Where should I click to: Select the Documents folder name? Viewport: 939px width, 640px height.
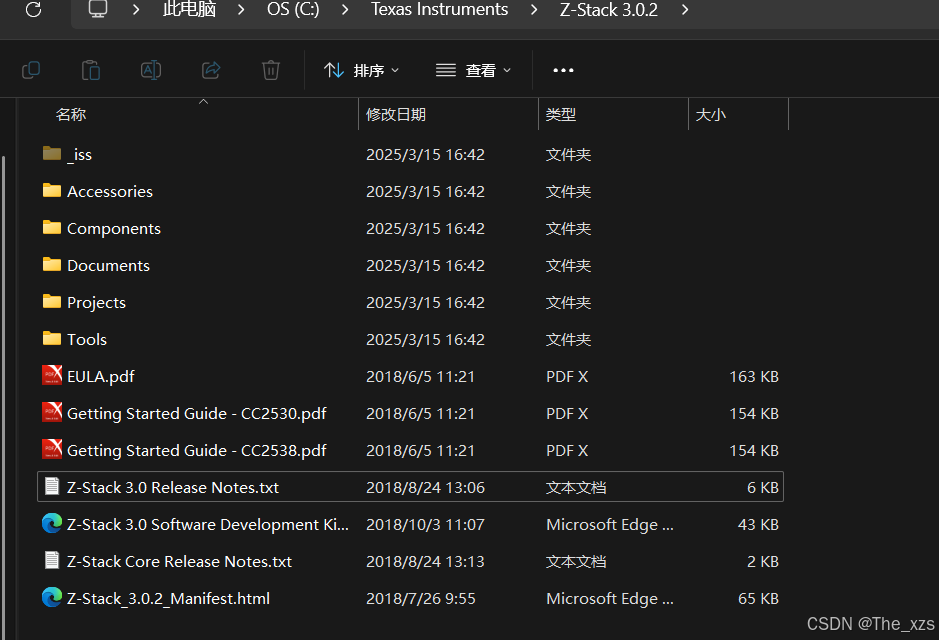(x=108, y=266)
